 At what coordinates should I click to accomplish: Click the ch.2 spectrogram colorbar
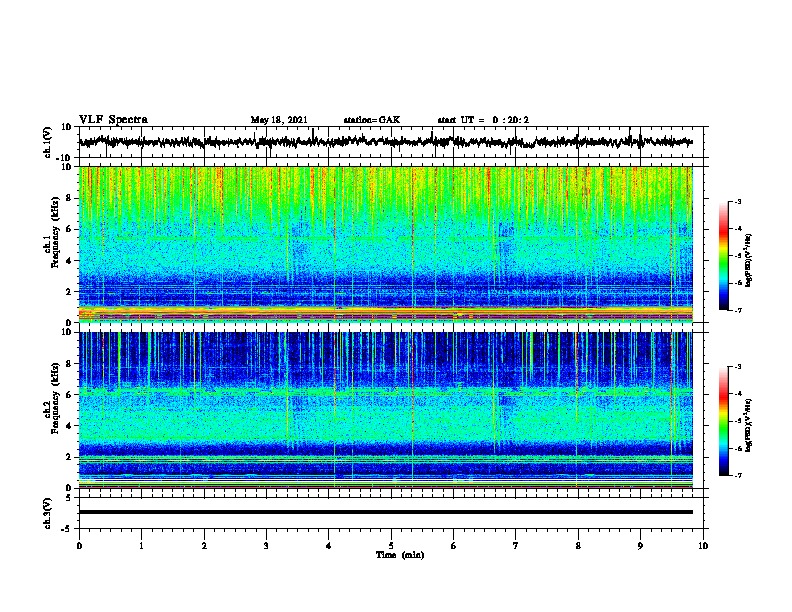point(723,421)
